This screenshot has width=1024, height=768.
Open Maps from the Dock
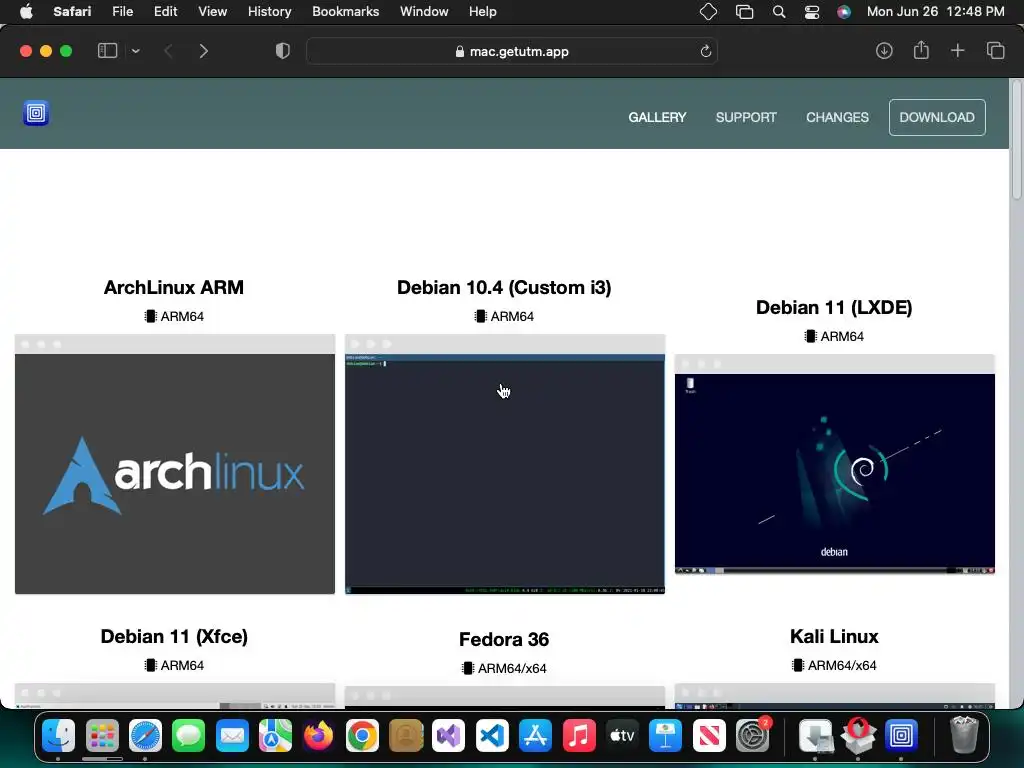[275, 735]
